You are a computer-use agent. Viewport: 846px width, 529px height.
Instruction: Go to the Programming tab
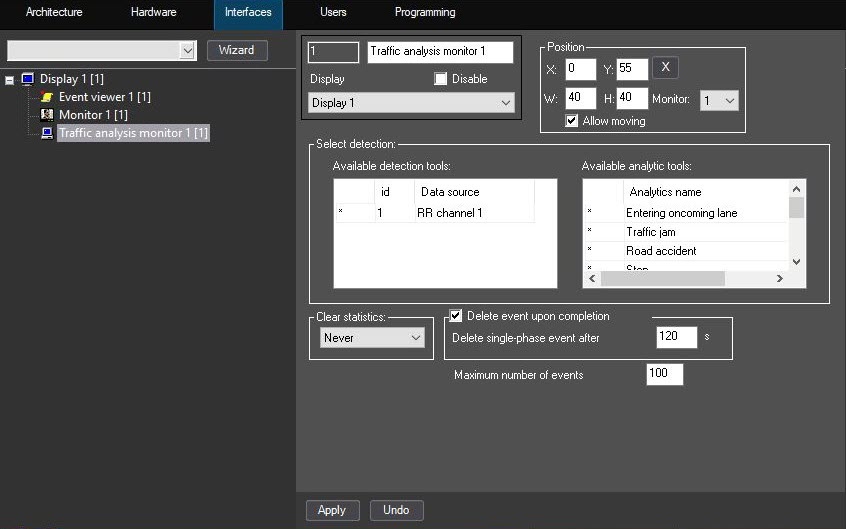click(425, 12)
